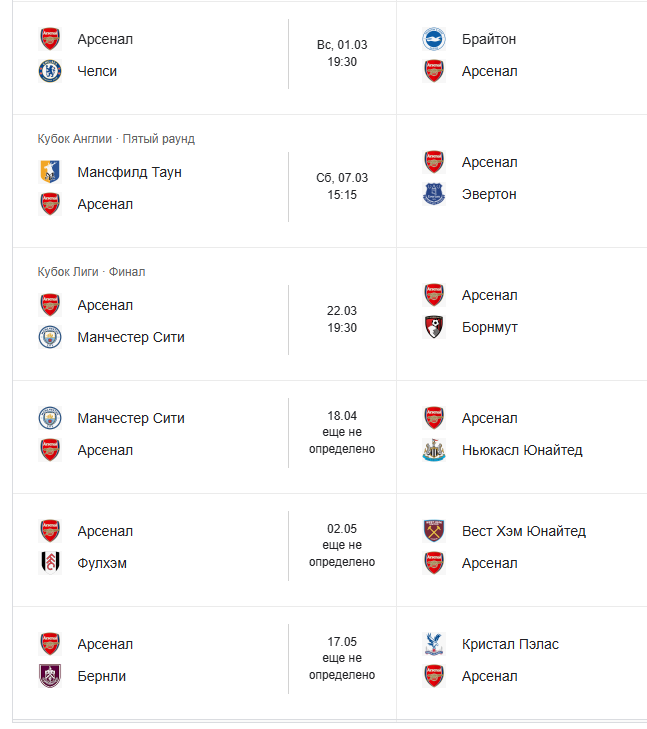Image resolution: width=647 pixels, height=729 pixels.
Task: Select the Bournemouth club crest
Action: point(433,327)
